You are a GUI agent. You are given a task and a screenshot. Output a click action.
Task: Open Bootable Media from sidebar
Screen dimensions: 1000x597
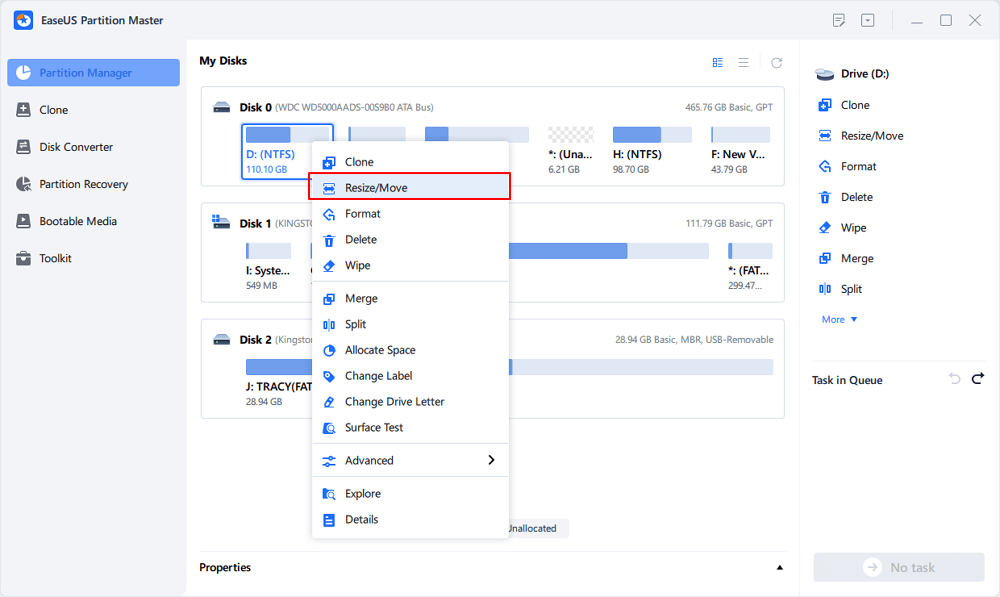pos(77,221)
